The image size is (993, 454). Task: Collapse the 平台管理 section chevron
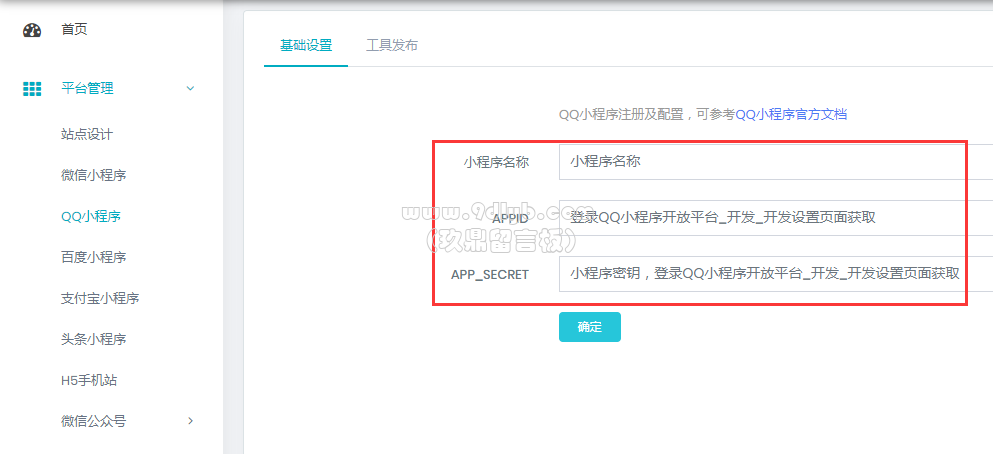coord(190,89)
